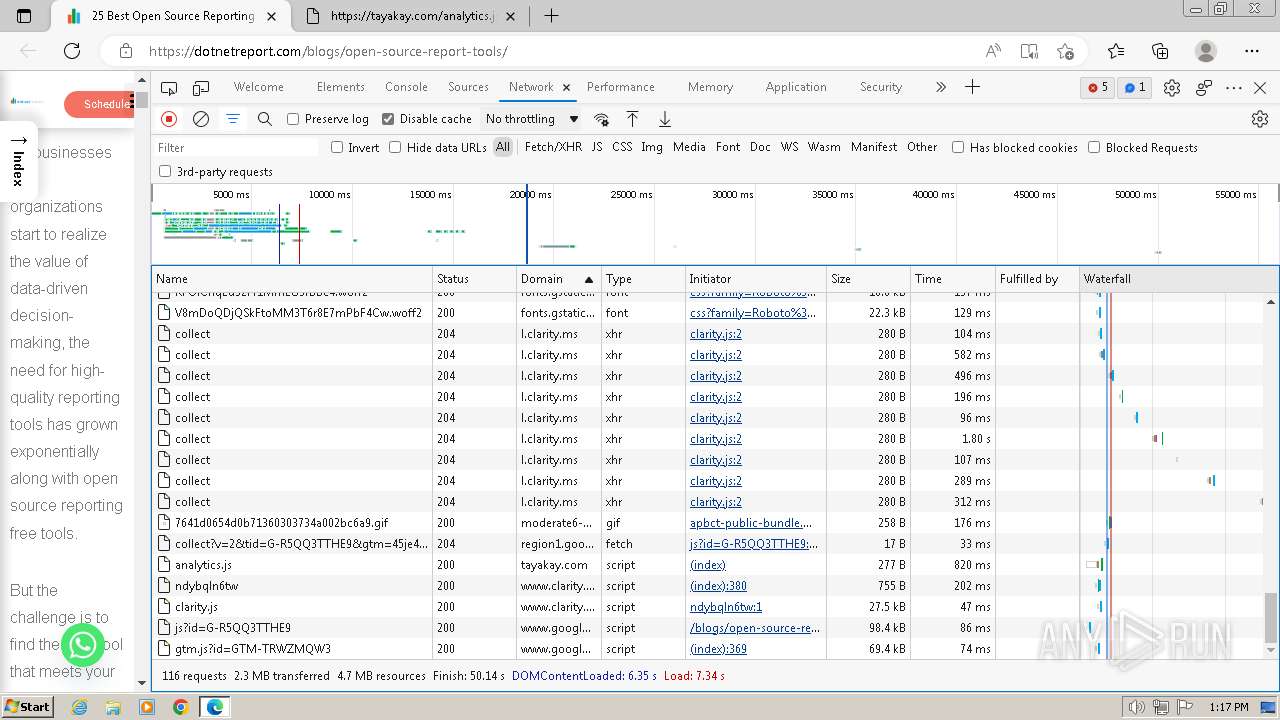Image resolution: width=1280 pixels, height=720 pixels.
Task: Click the blue timeline marker at 20000 ms
Action: [527, 224]
